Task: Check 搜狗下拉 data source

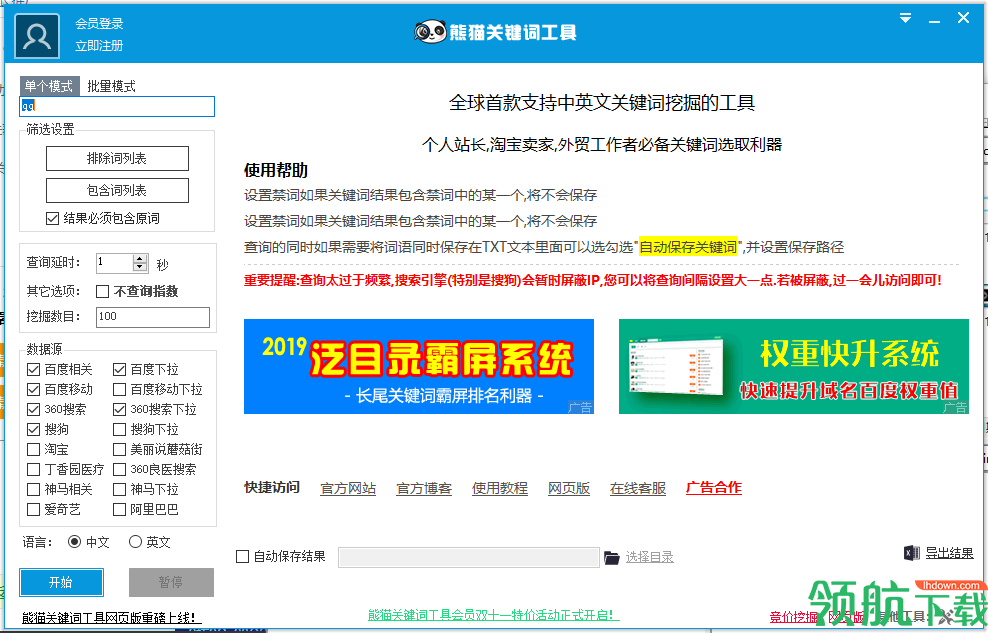Action: 120,430
